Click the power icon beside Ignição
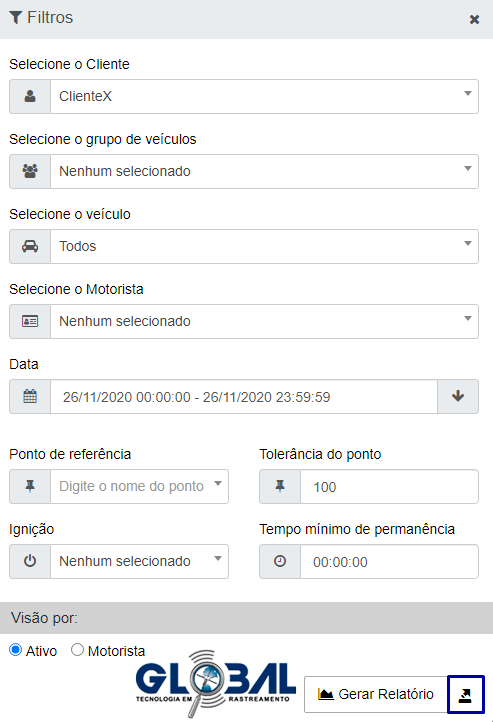This screenshot has width=493, height=722. point(30,561)
